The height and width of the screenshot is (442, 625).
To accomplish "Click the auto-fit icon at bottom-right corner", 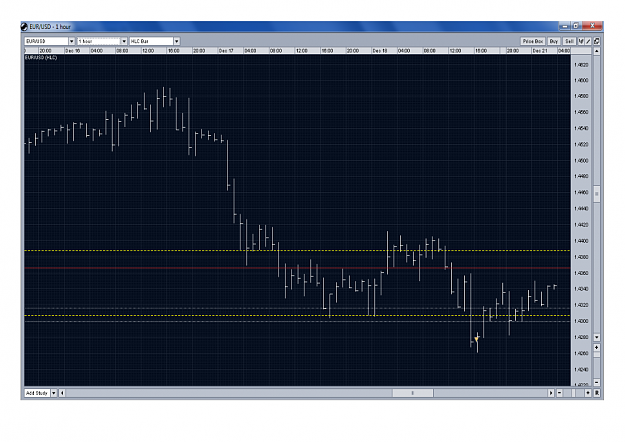I will [x=597, y=393].
